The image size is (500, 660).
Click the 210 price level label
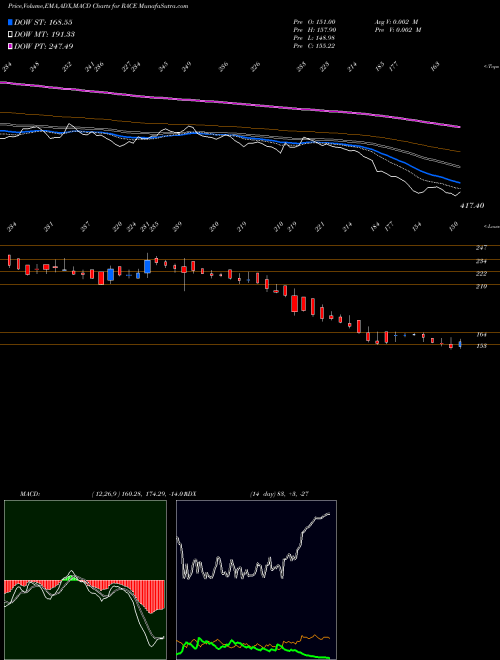481,287
